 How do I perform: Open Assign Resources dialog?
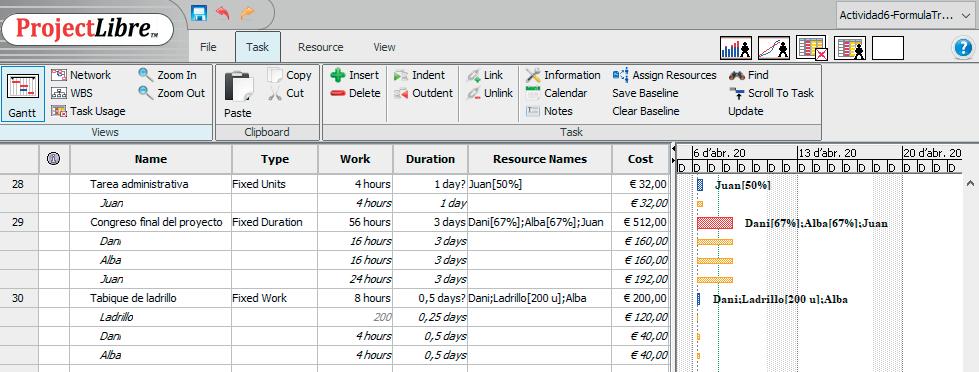coord(664,75)
